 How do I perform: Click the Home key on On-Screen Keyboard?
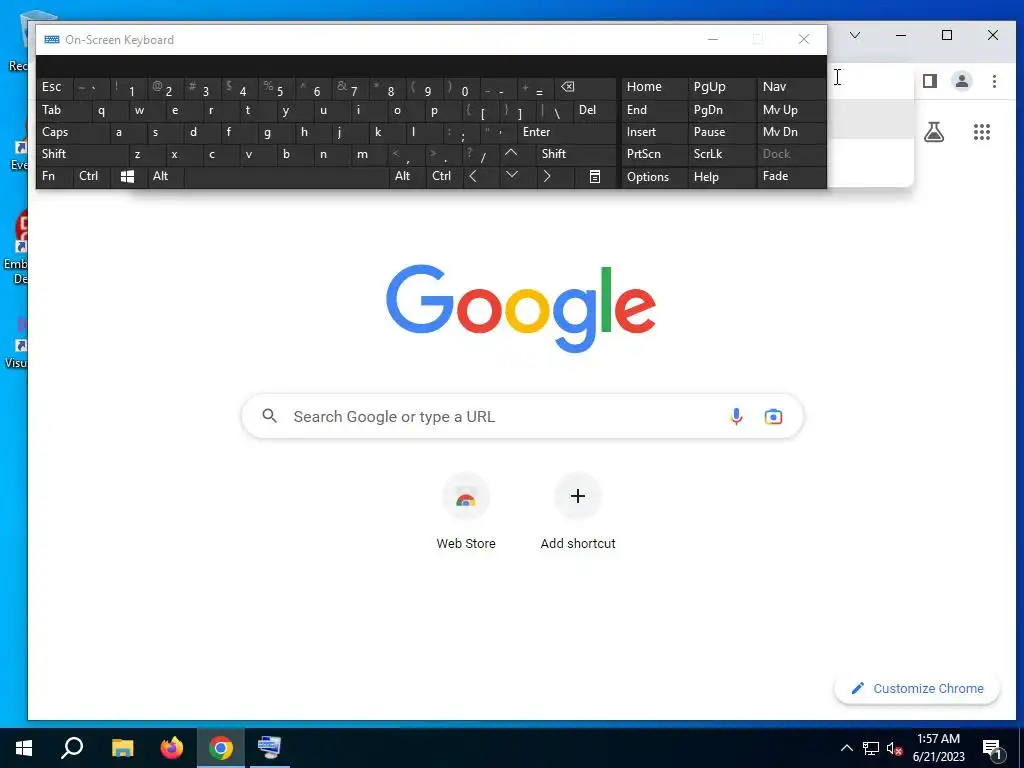tap(654, 88)
